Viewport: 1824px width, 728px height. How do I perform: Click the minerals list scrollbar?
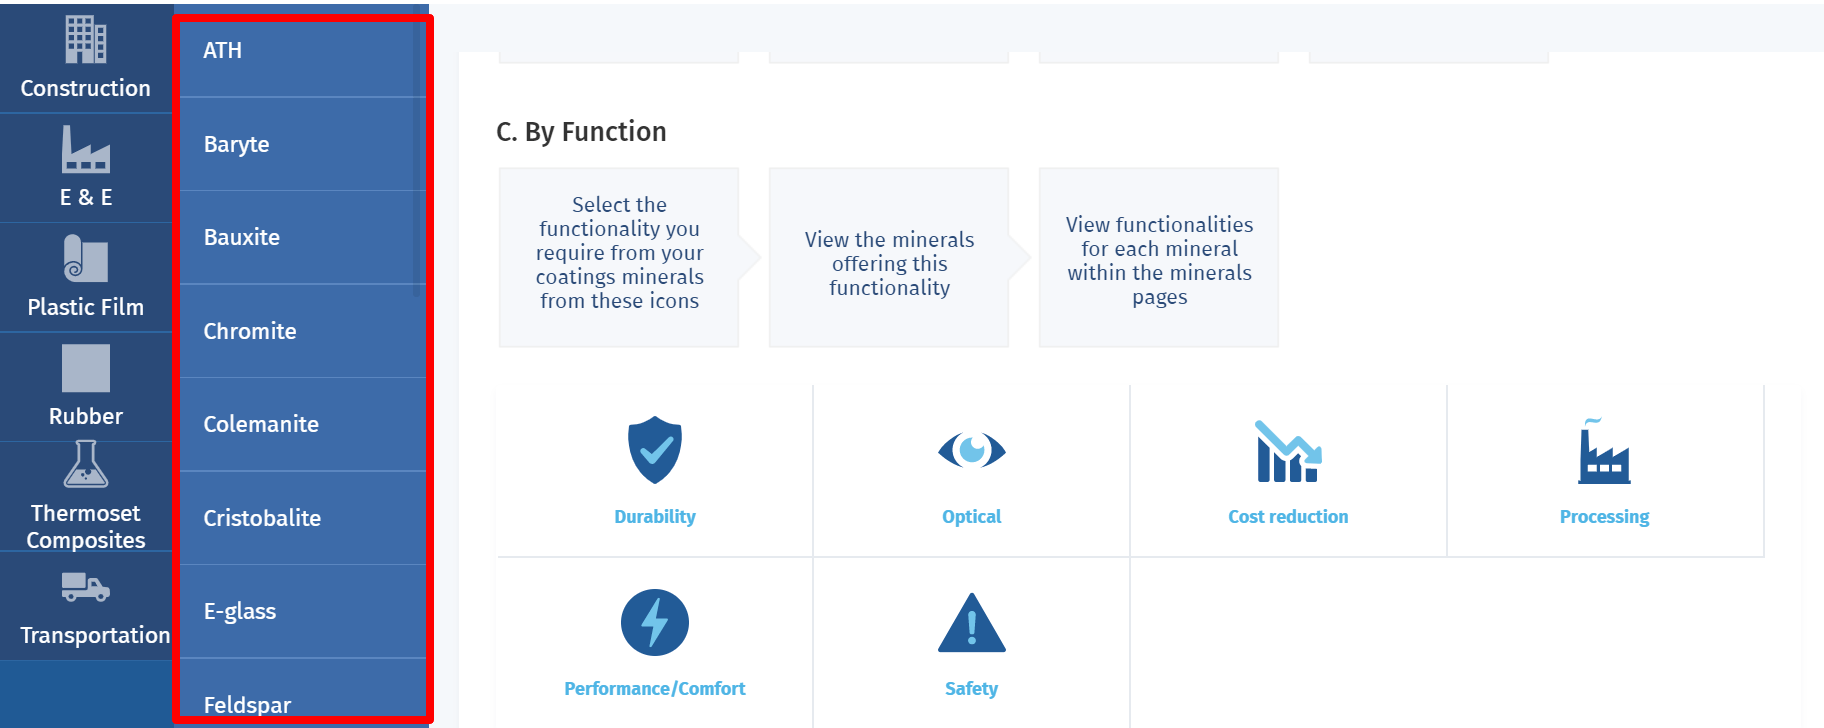click(419, 150)
